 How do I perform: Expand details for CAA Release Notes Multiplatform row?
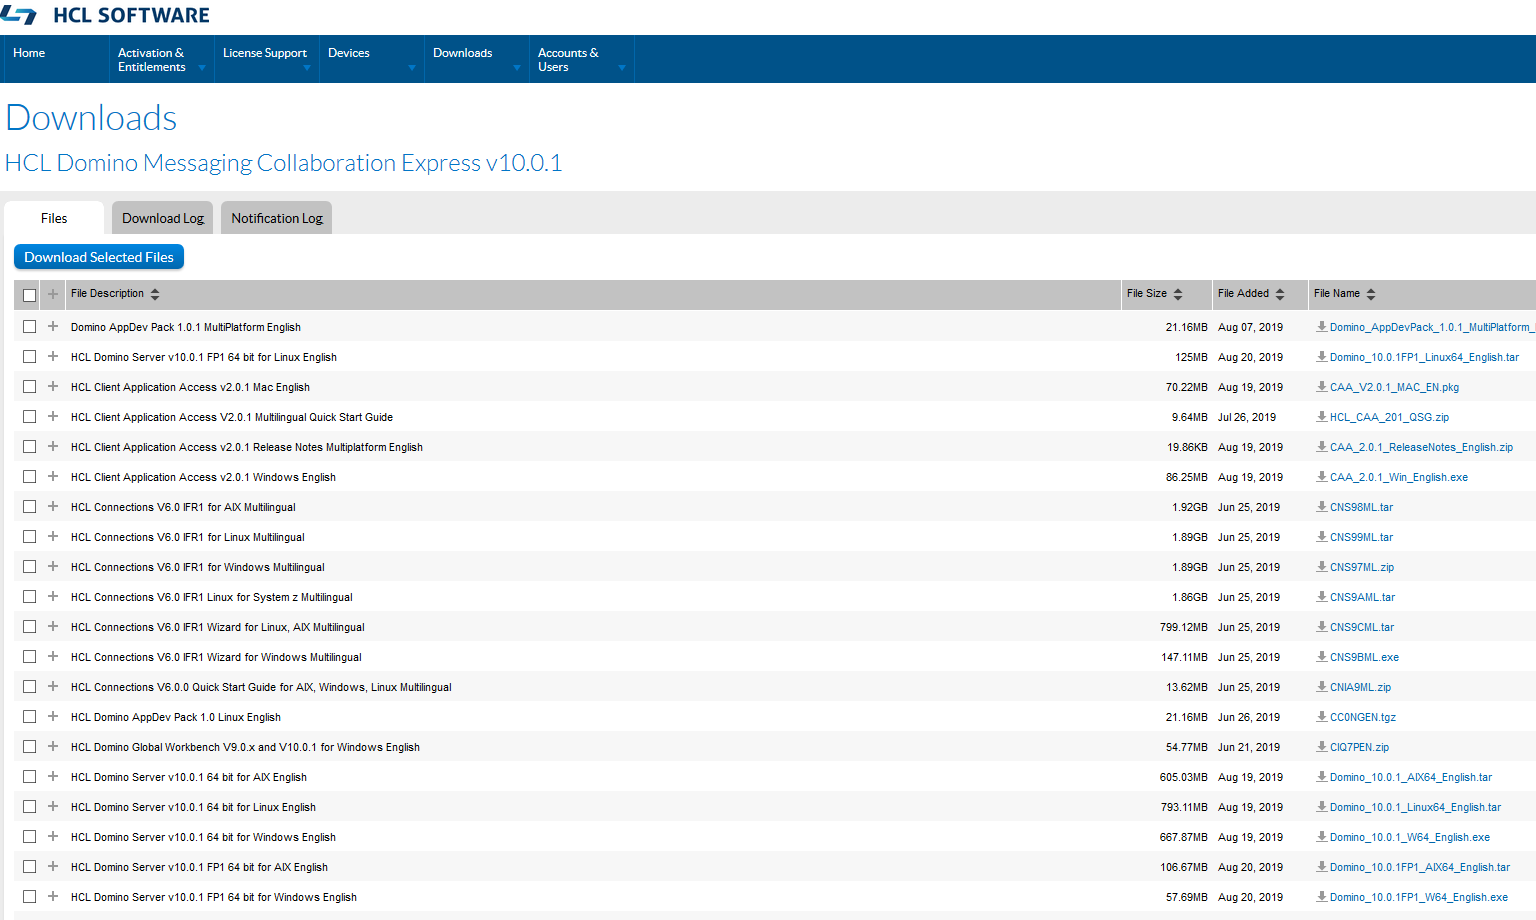click(53, 446)
